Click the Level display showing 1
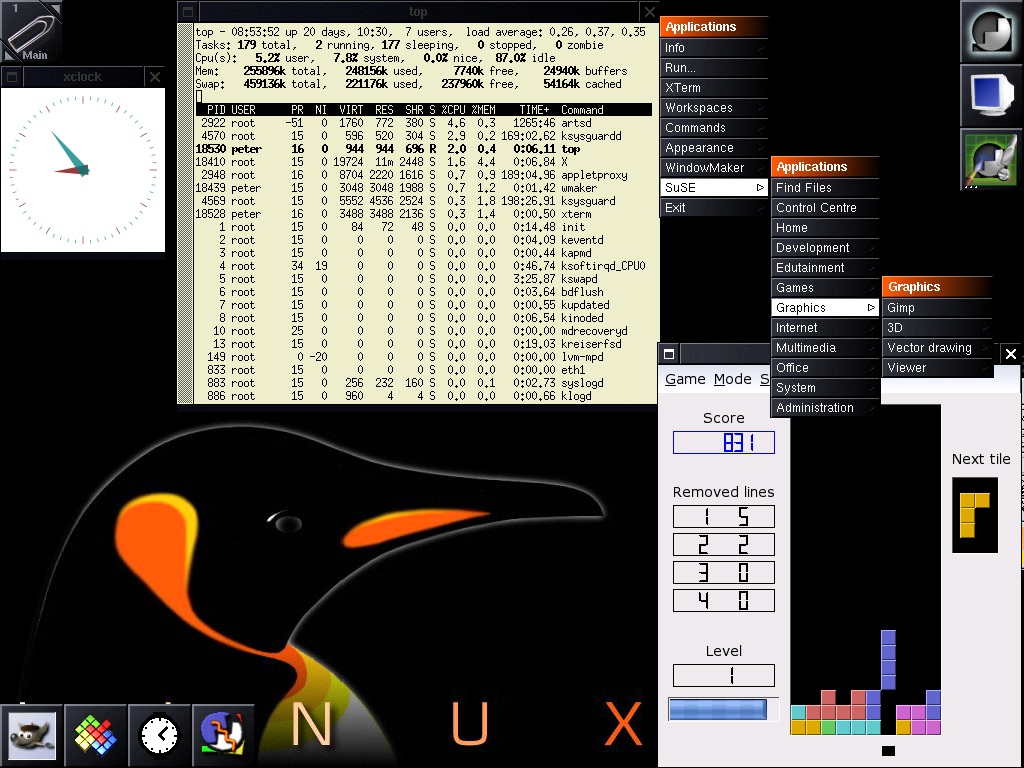1024x768 pixels. (724, 675)
